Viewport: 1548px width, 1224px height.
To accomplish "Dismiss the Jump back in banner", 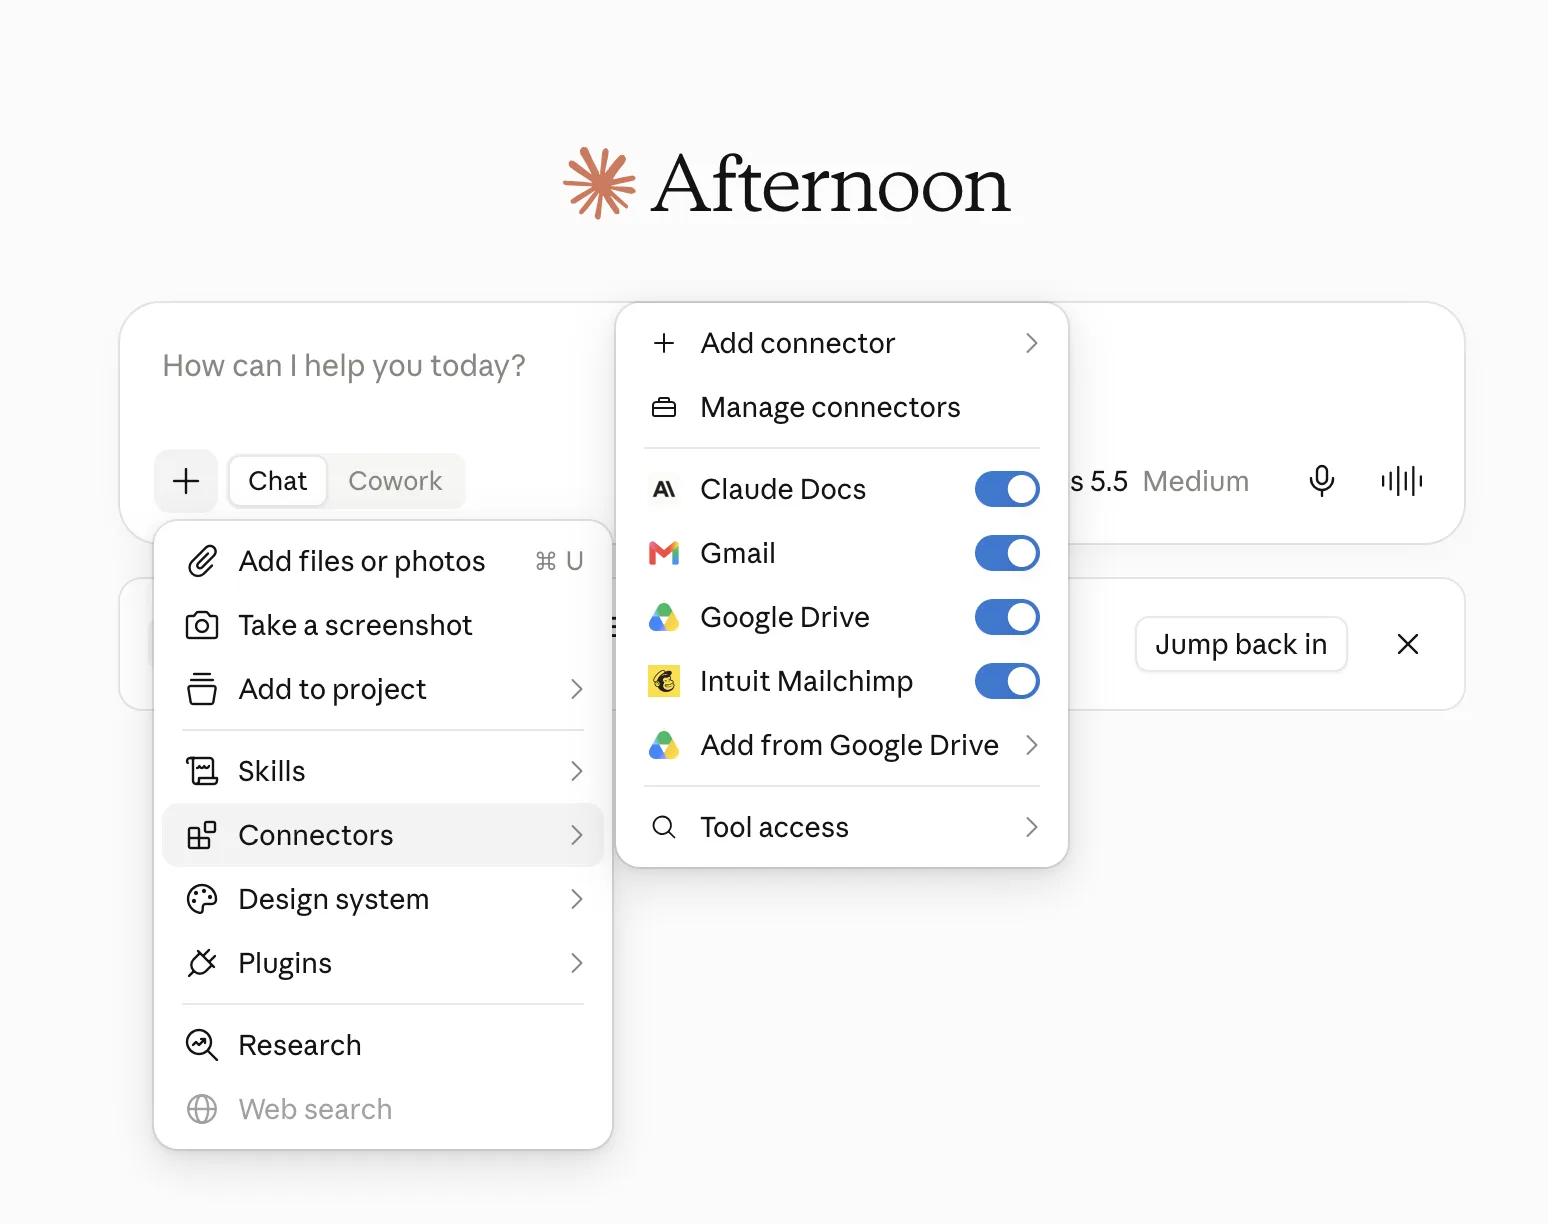I will 1408,644.
